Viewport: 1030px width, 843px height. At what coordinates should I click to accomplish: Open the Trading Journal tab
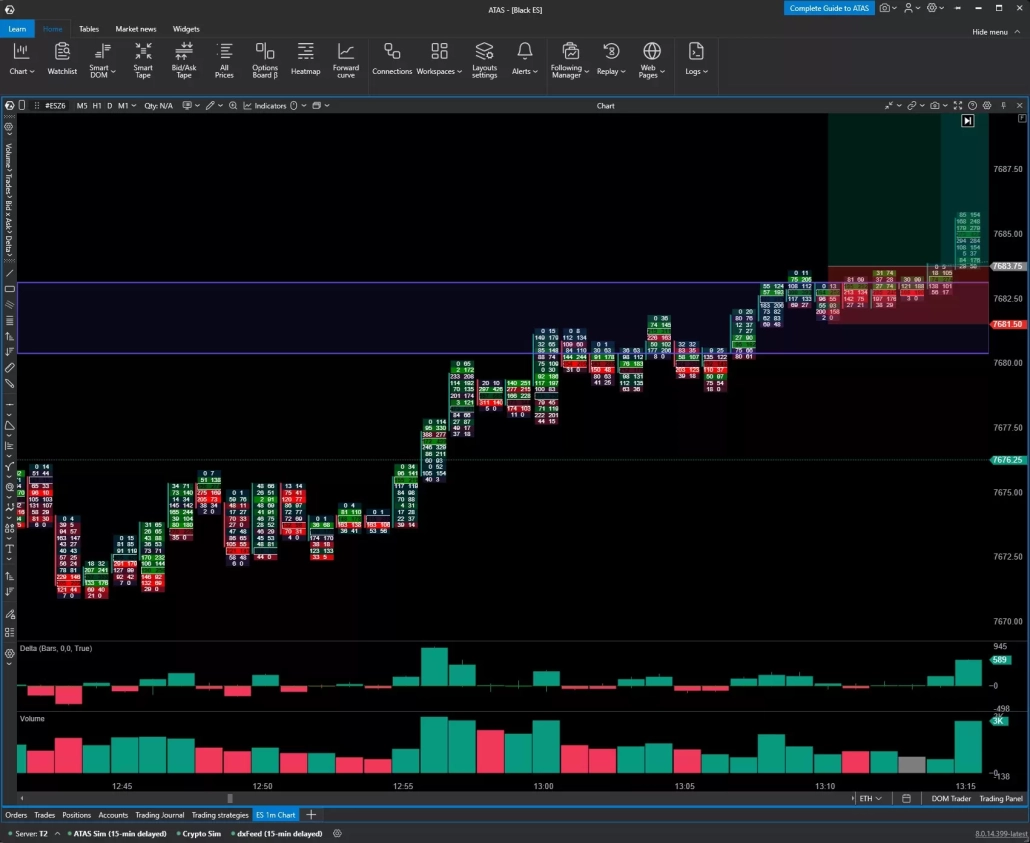click(160, 815)
